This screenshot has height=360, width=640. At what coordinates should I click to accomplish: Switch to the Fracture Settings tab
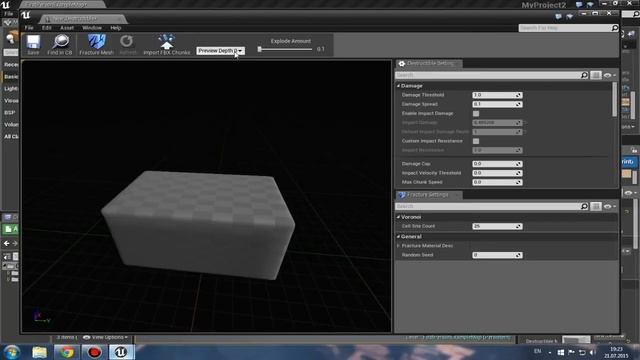click(x=429, y=195)
